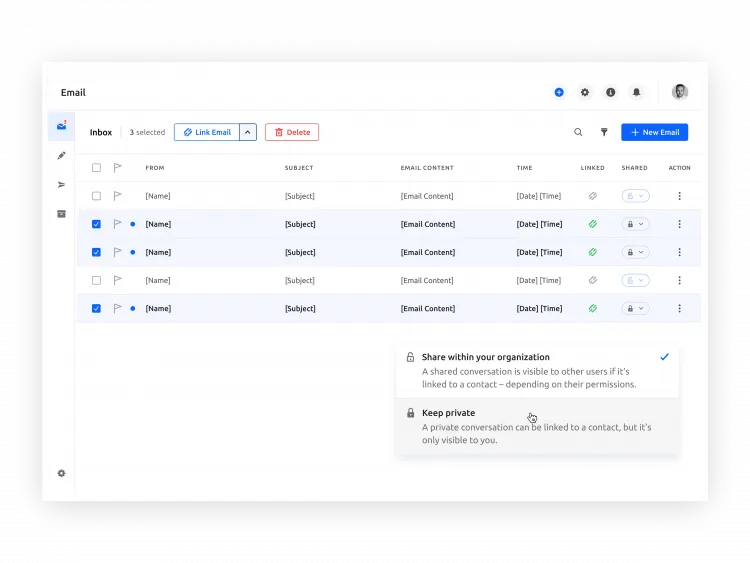
Task: Open action menu dots of first email row
Action: click(679, 196)
